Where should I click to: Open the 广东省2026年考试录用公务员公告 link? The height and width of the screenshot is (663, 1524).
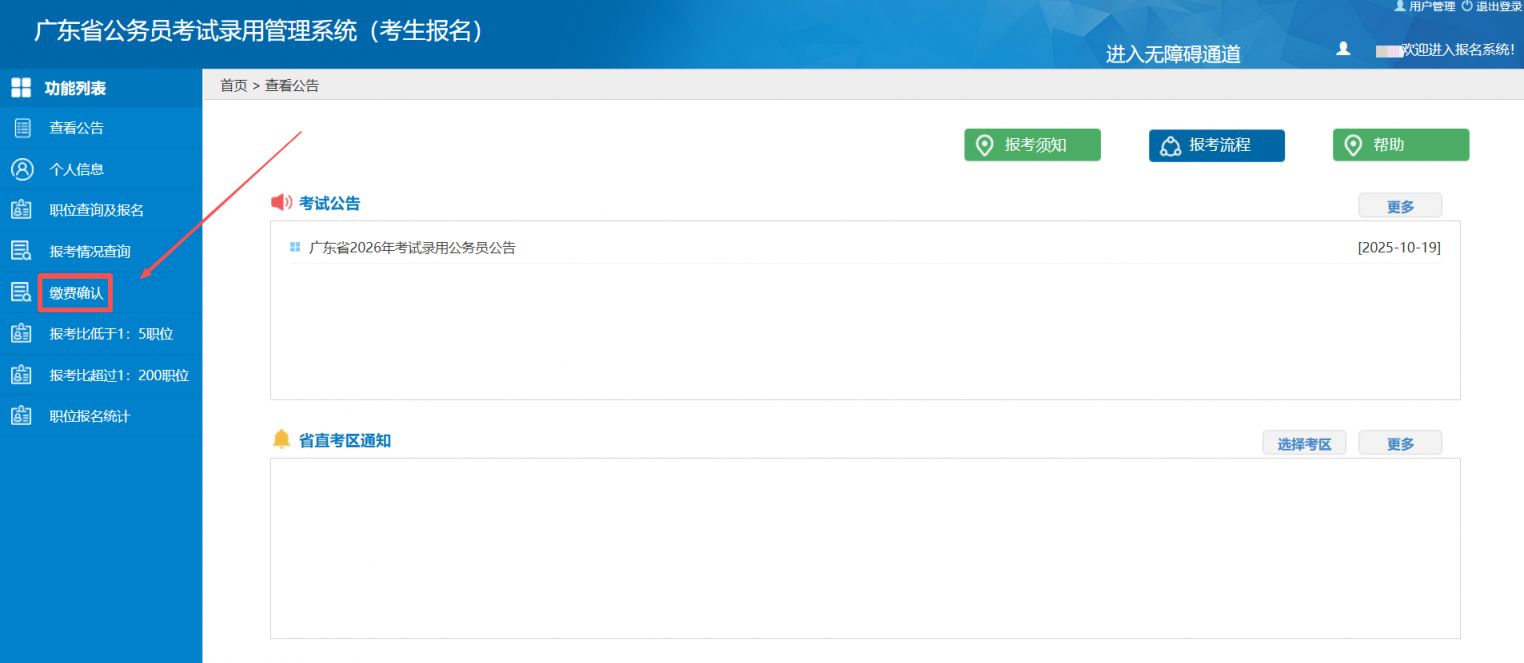tap(412, 248)
